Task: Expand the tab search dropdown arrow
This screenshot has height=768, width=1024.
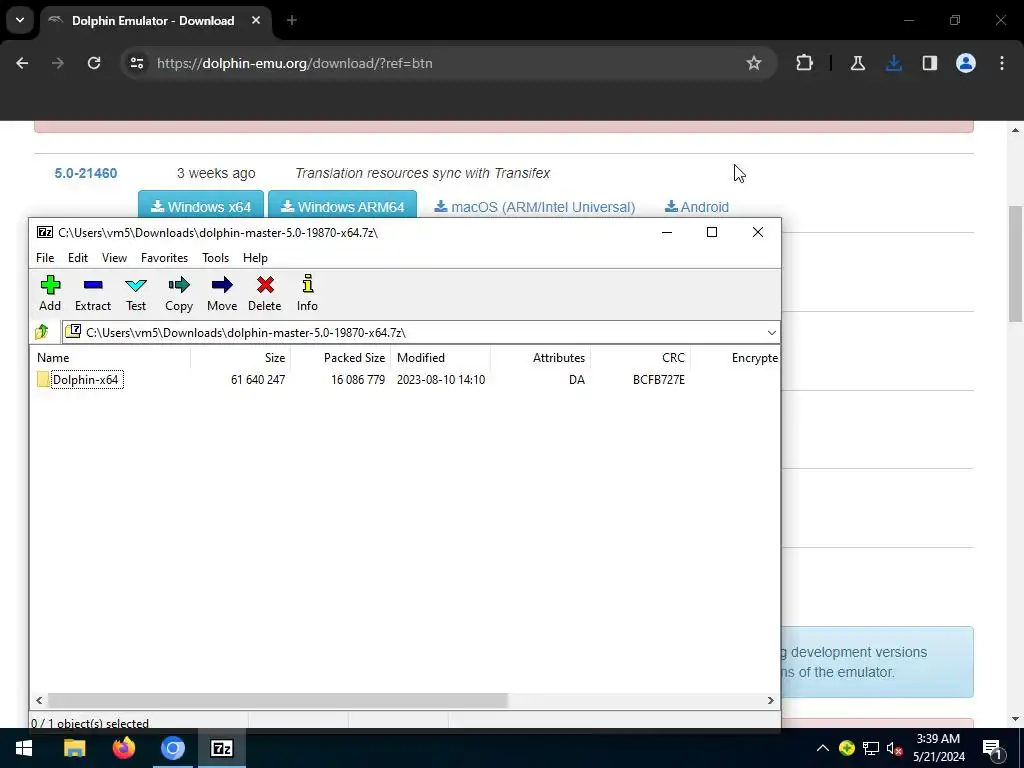Action: [x=20, y=20]
